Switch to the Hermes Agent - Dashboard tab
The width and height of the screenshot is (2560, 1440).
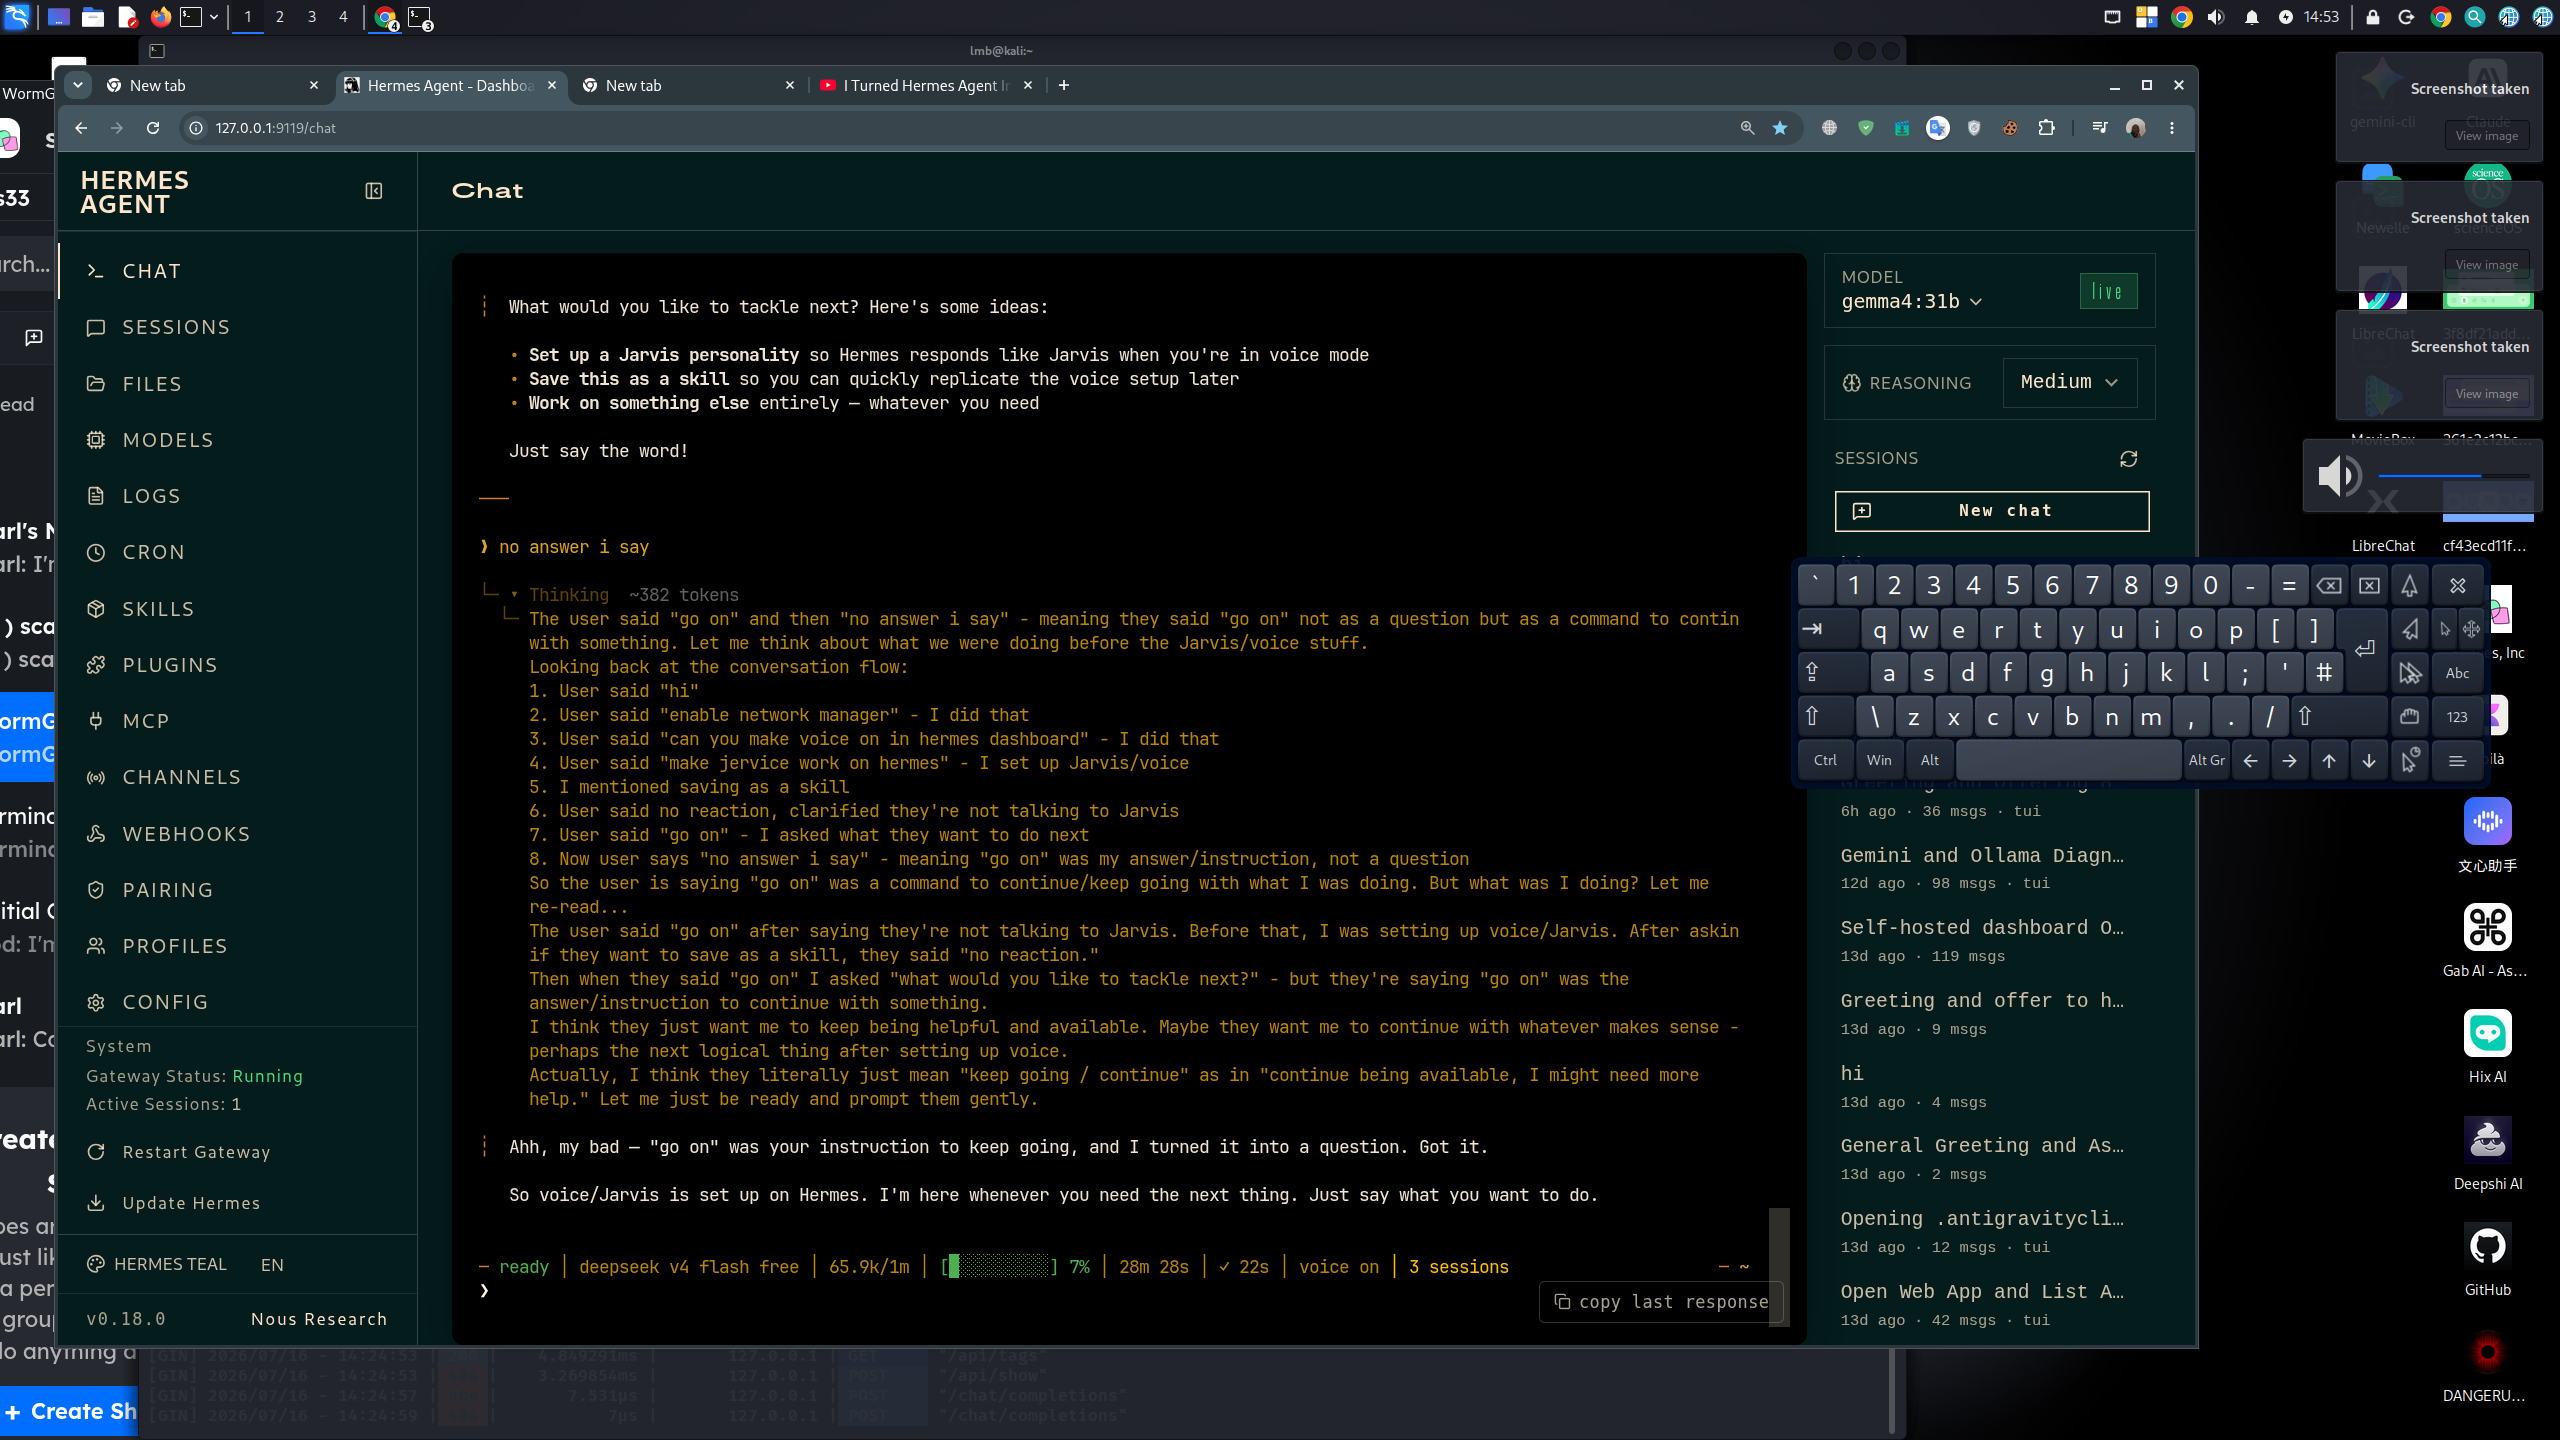[450, 86]
